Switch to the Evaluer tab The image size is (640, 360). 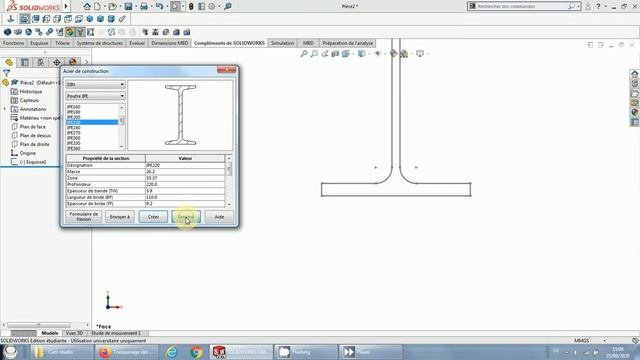[137, 43]
